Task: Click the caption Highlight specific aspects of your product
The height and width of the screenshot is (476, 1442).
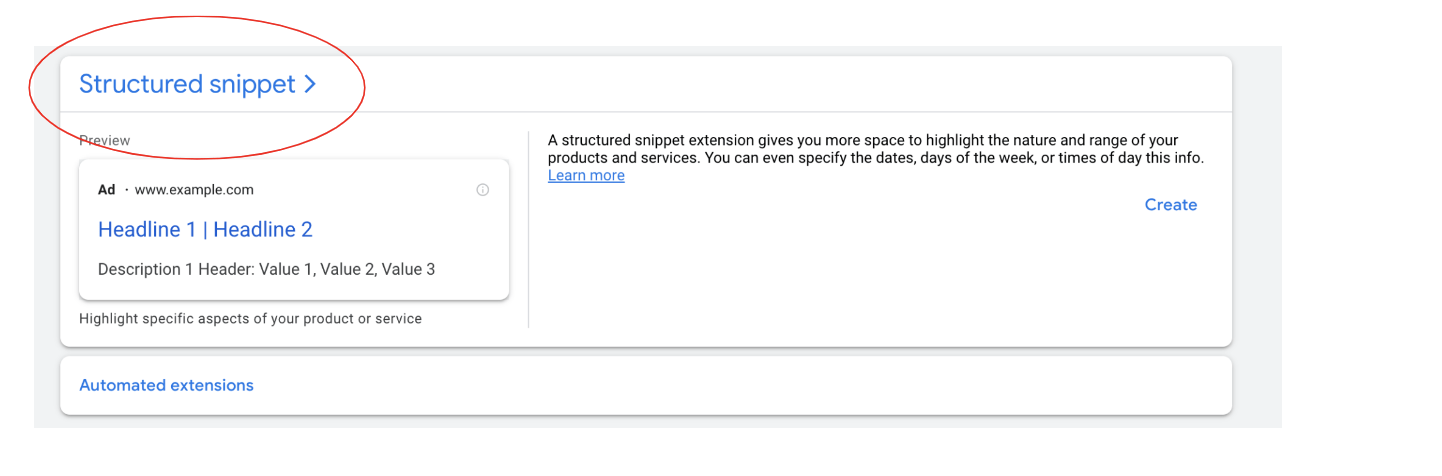Action: pos(250,319)
